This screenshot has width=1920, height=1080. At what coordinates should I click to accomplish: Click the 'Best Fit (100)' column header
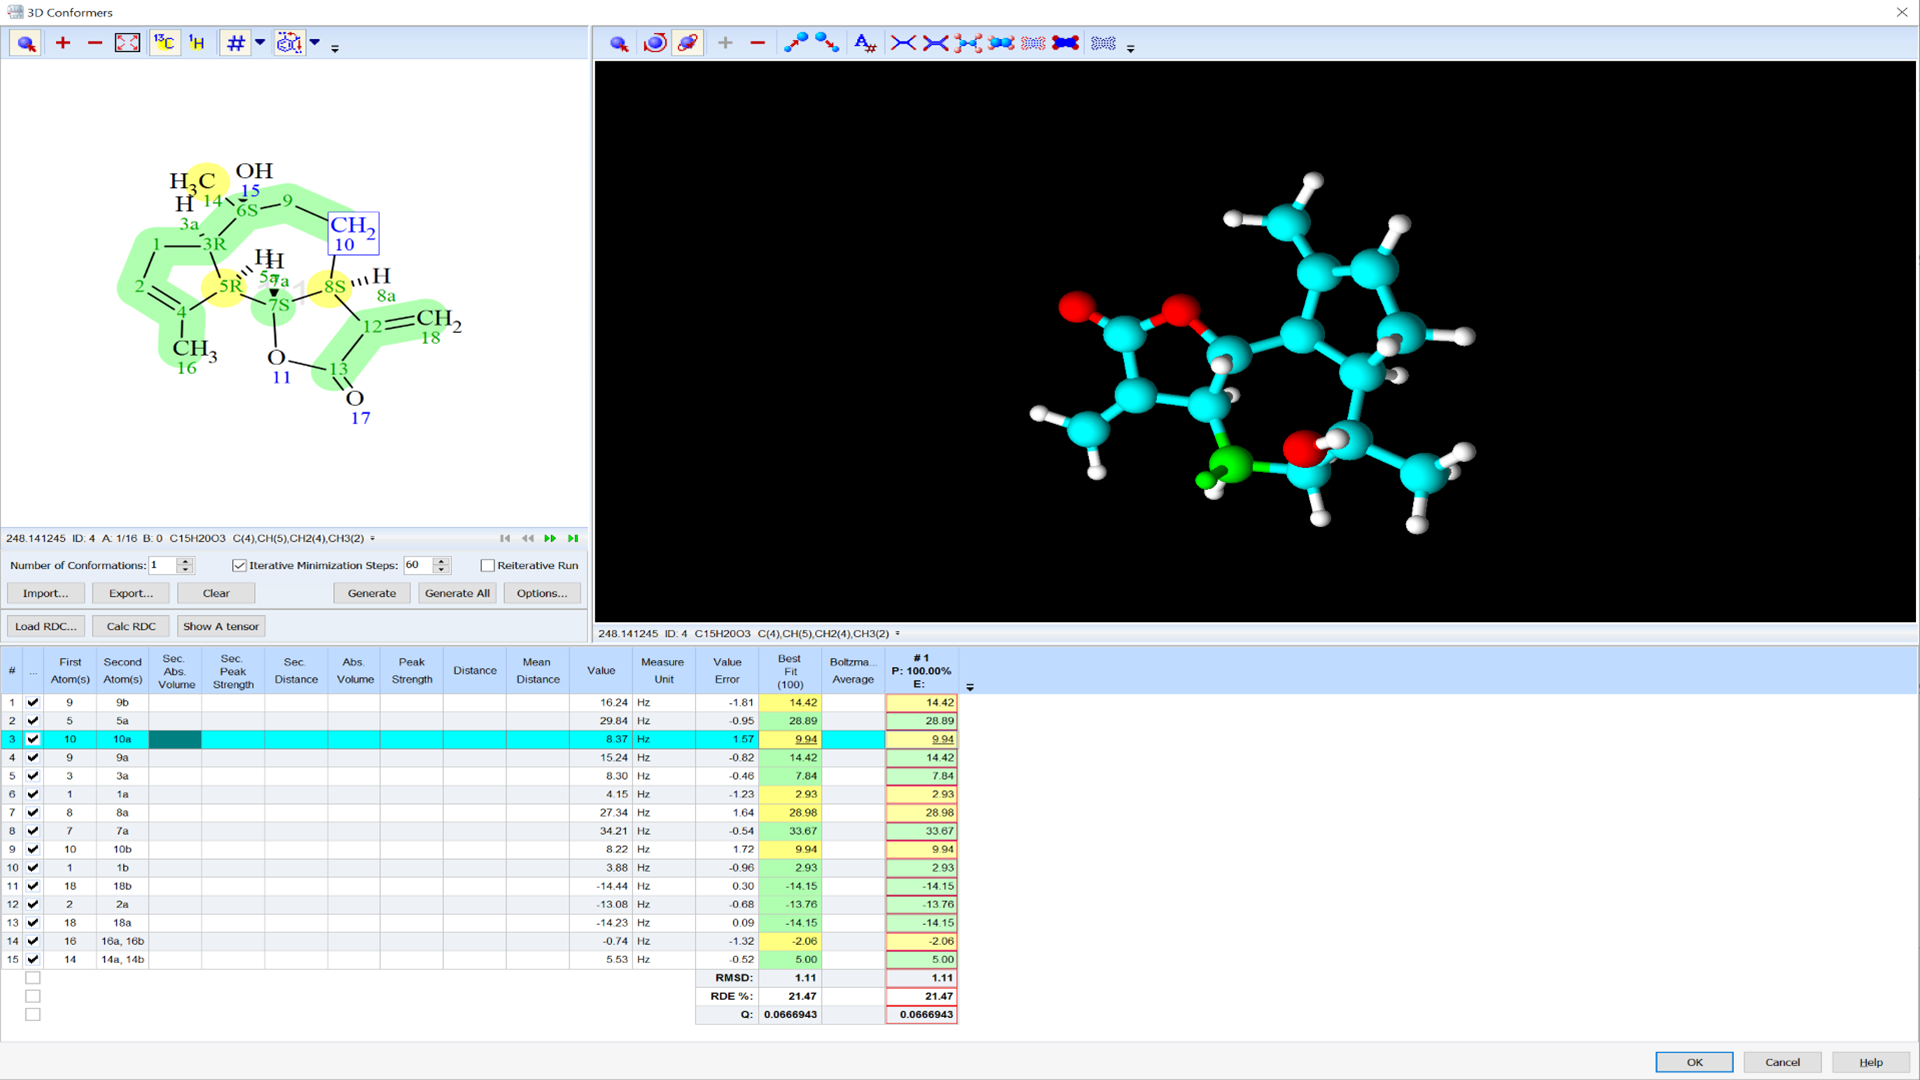[790, 671]
